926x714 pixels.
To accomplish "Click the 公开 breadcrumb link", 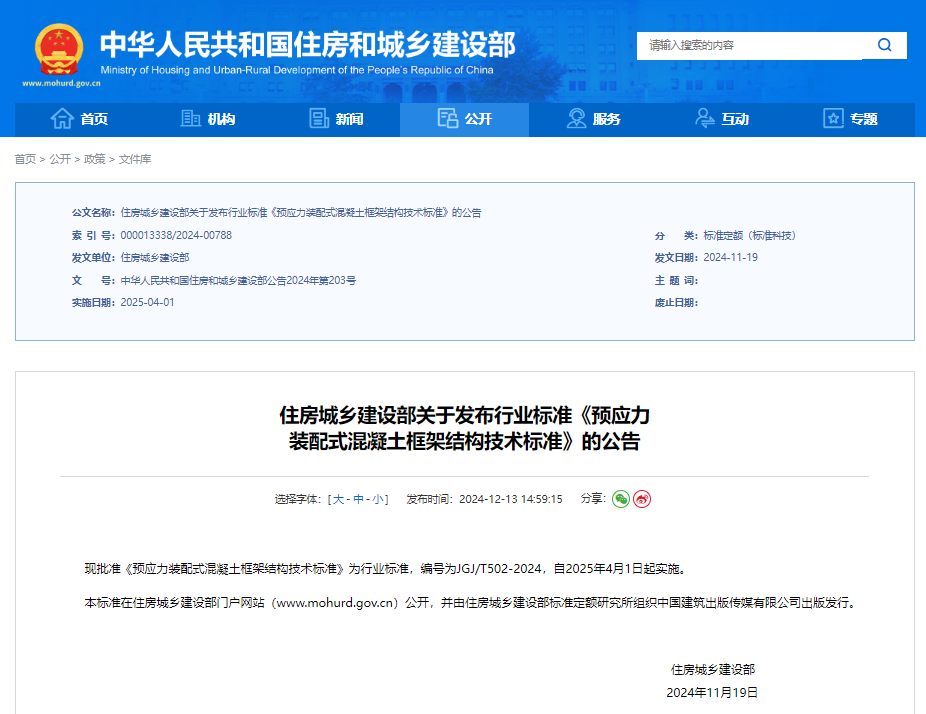I will (x=60, y=159).
